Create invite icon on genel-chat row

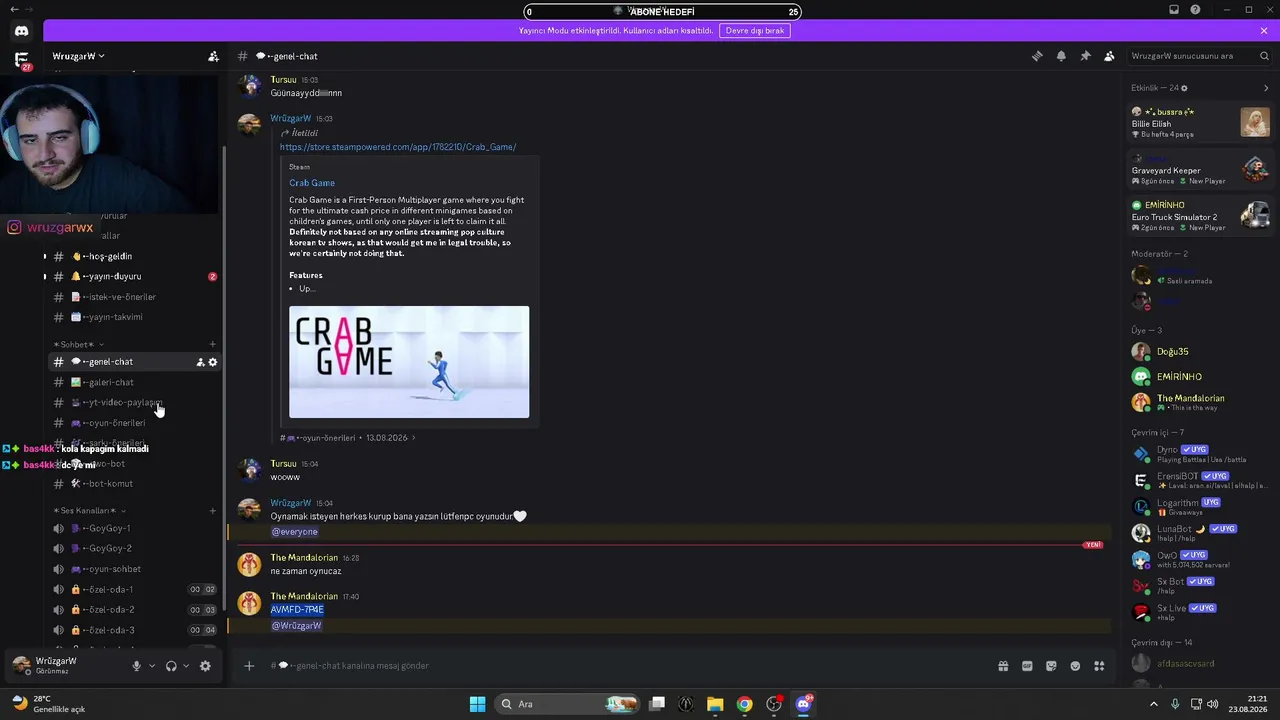pyautogui.click(x=200, y=362)
